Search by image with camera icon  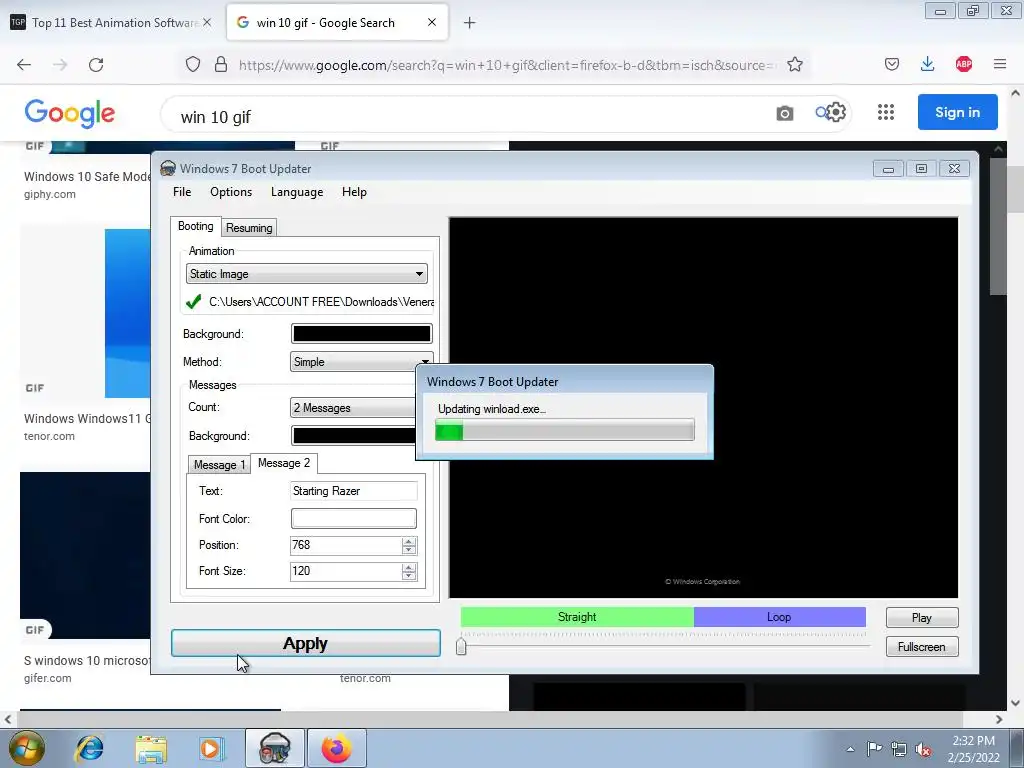pyautogui.click(x=784, y=114)
